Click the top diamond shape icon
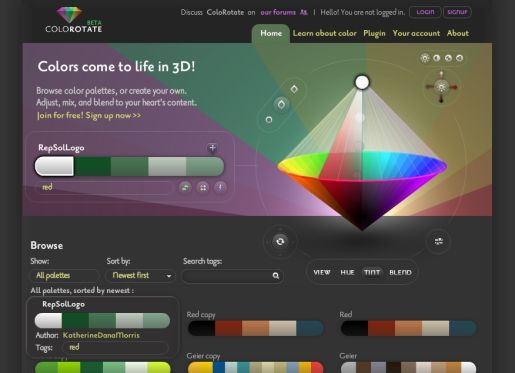515x373 pixels. click(294, 89)
